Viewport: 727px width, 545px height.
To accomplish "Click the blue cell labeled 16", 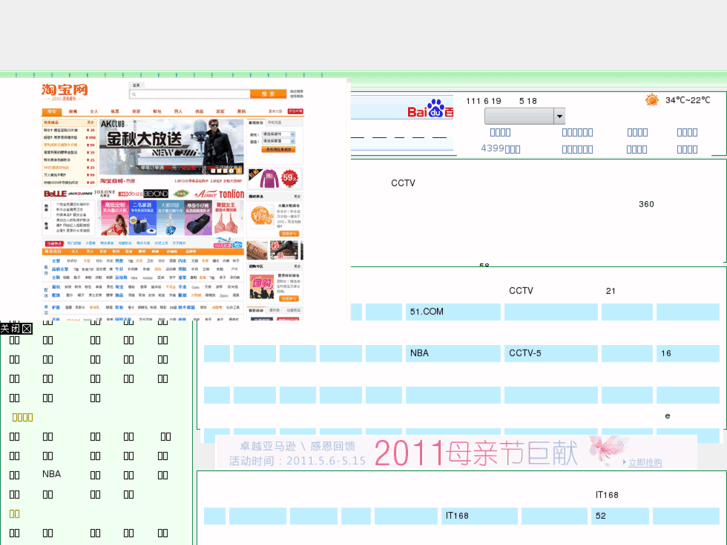I will point(688,353).
